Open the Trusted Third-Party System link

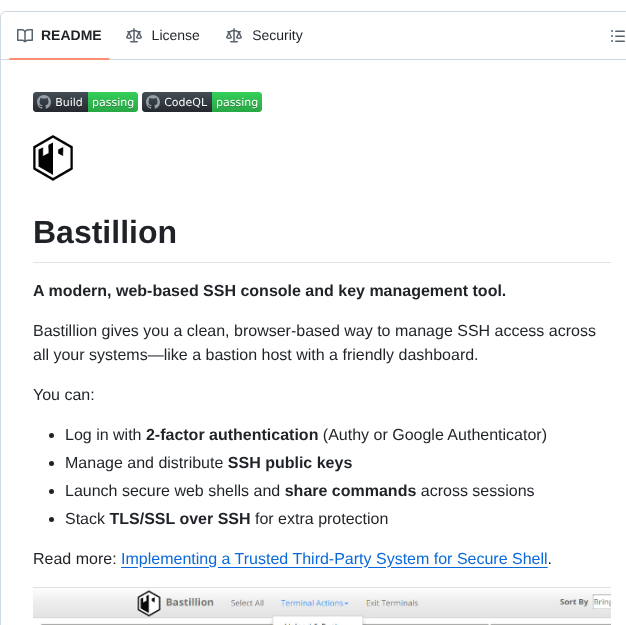click(x=334, y=559)
